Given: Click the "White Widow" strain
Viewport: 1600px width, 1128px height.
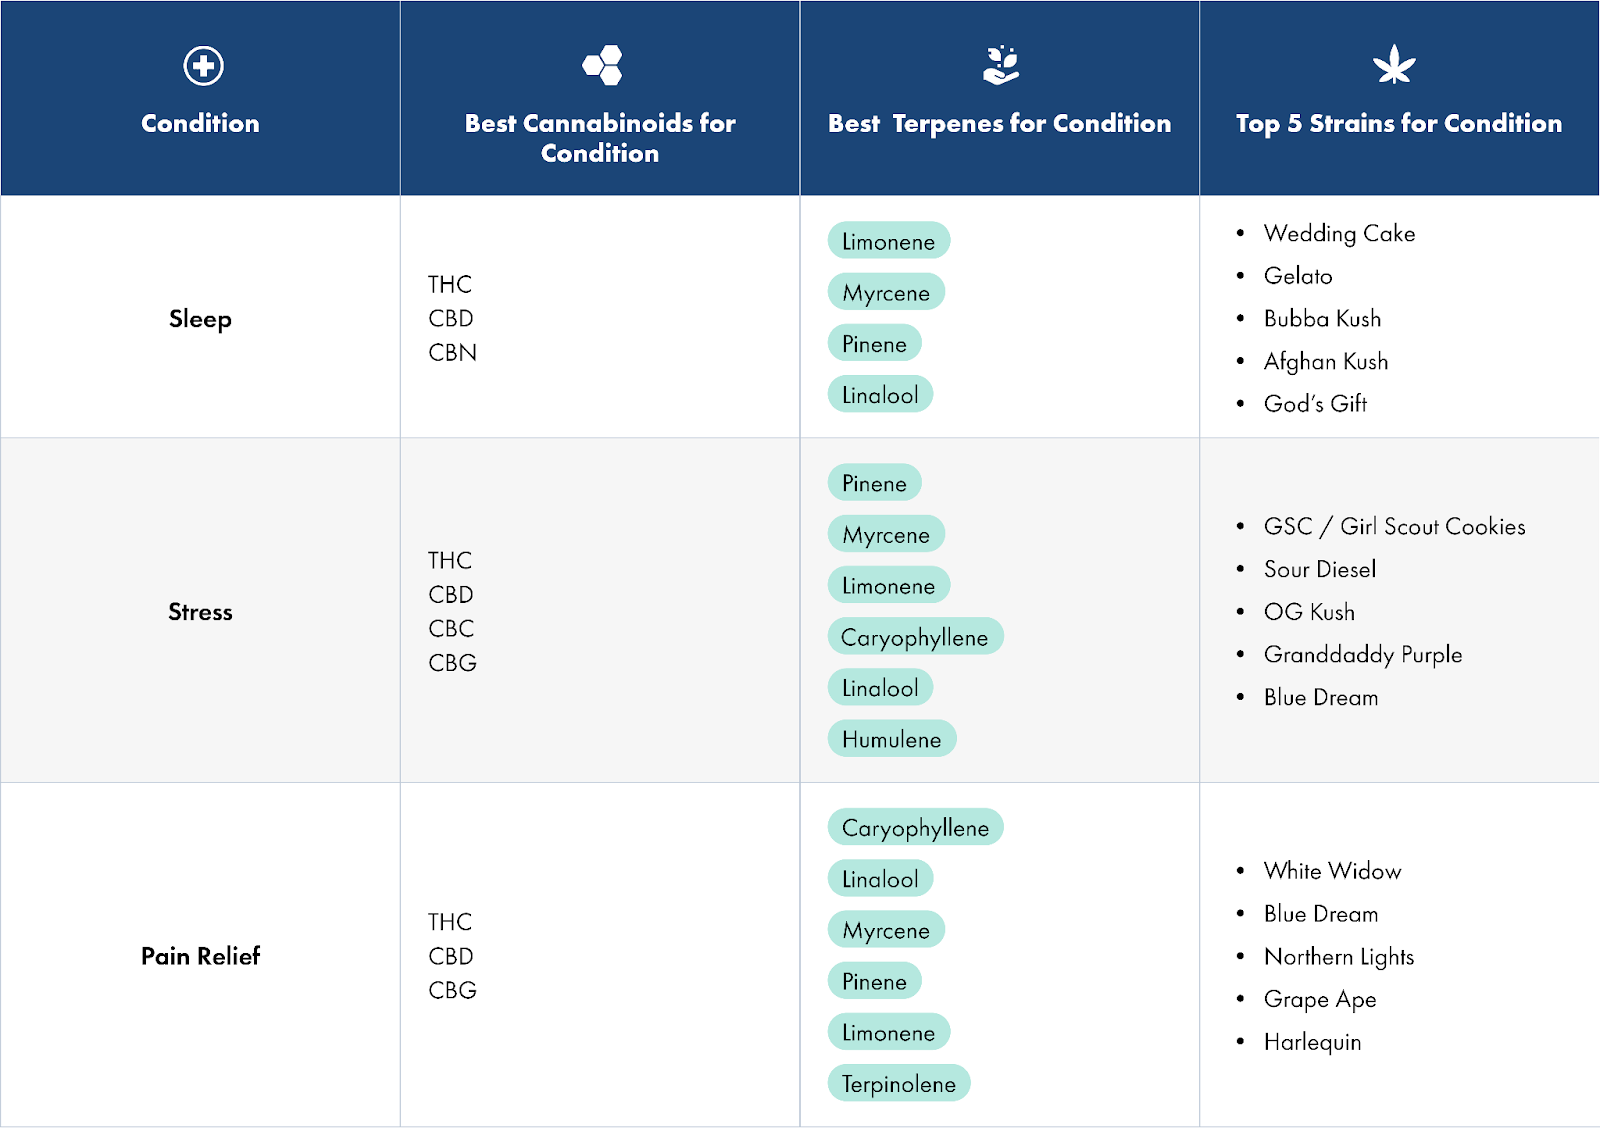Looking at the screenshot, I should click(1332, 871).
